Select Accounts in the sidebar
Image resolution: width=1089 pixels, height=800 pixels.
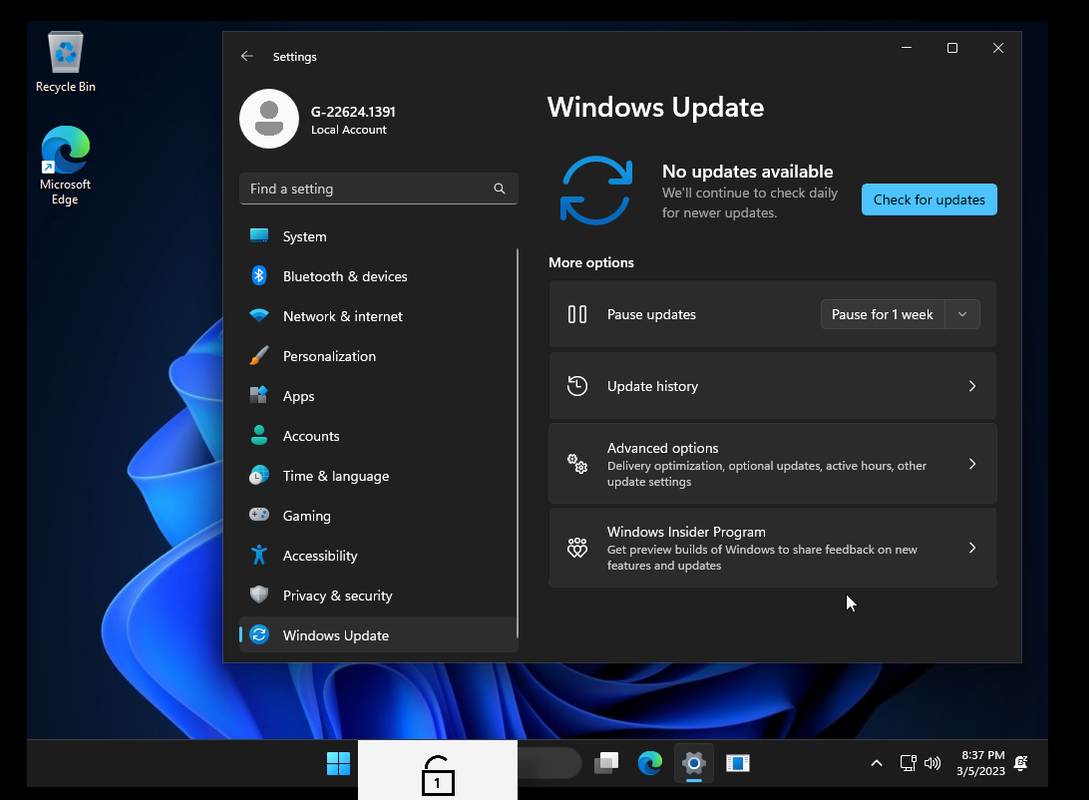click(x=378, y=435)
